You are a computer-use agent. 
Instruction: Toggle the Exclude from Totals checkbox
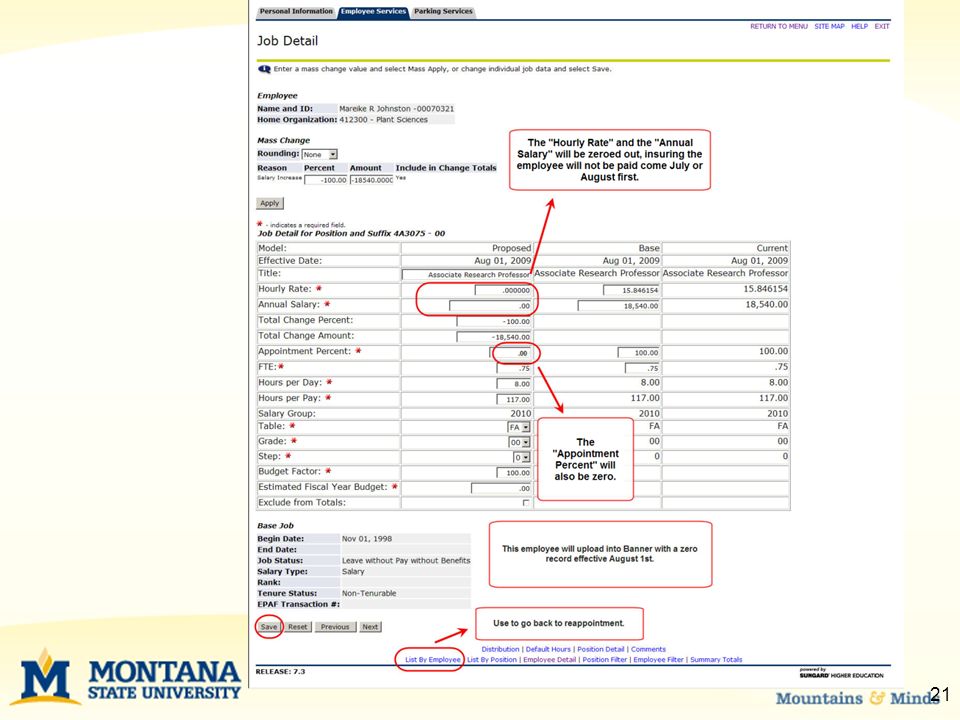526,503
